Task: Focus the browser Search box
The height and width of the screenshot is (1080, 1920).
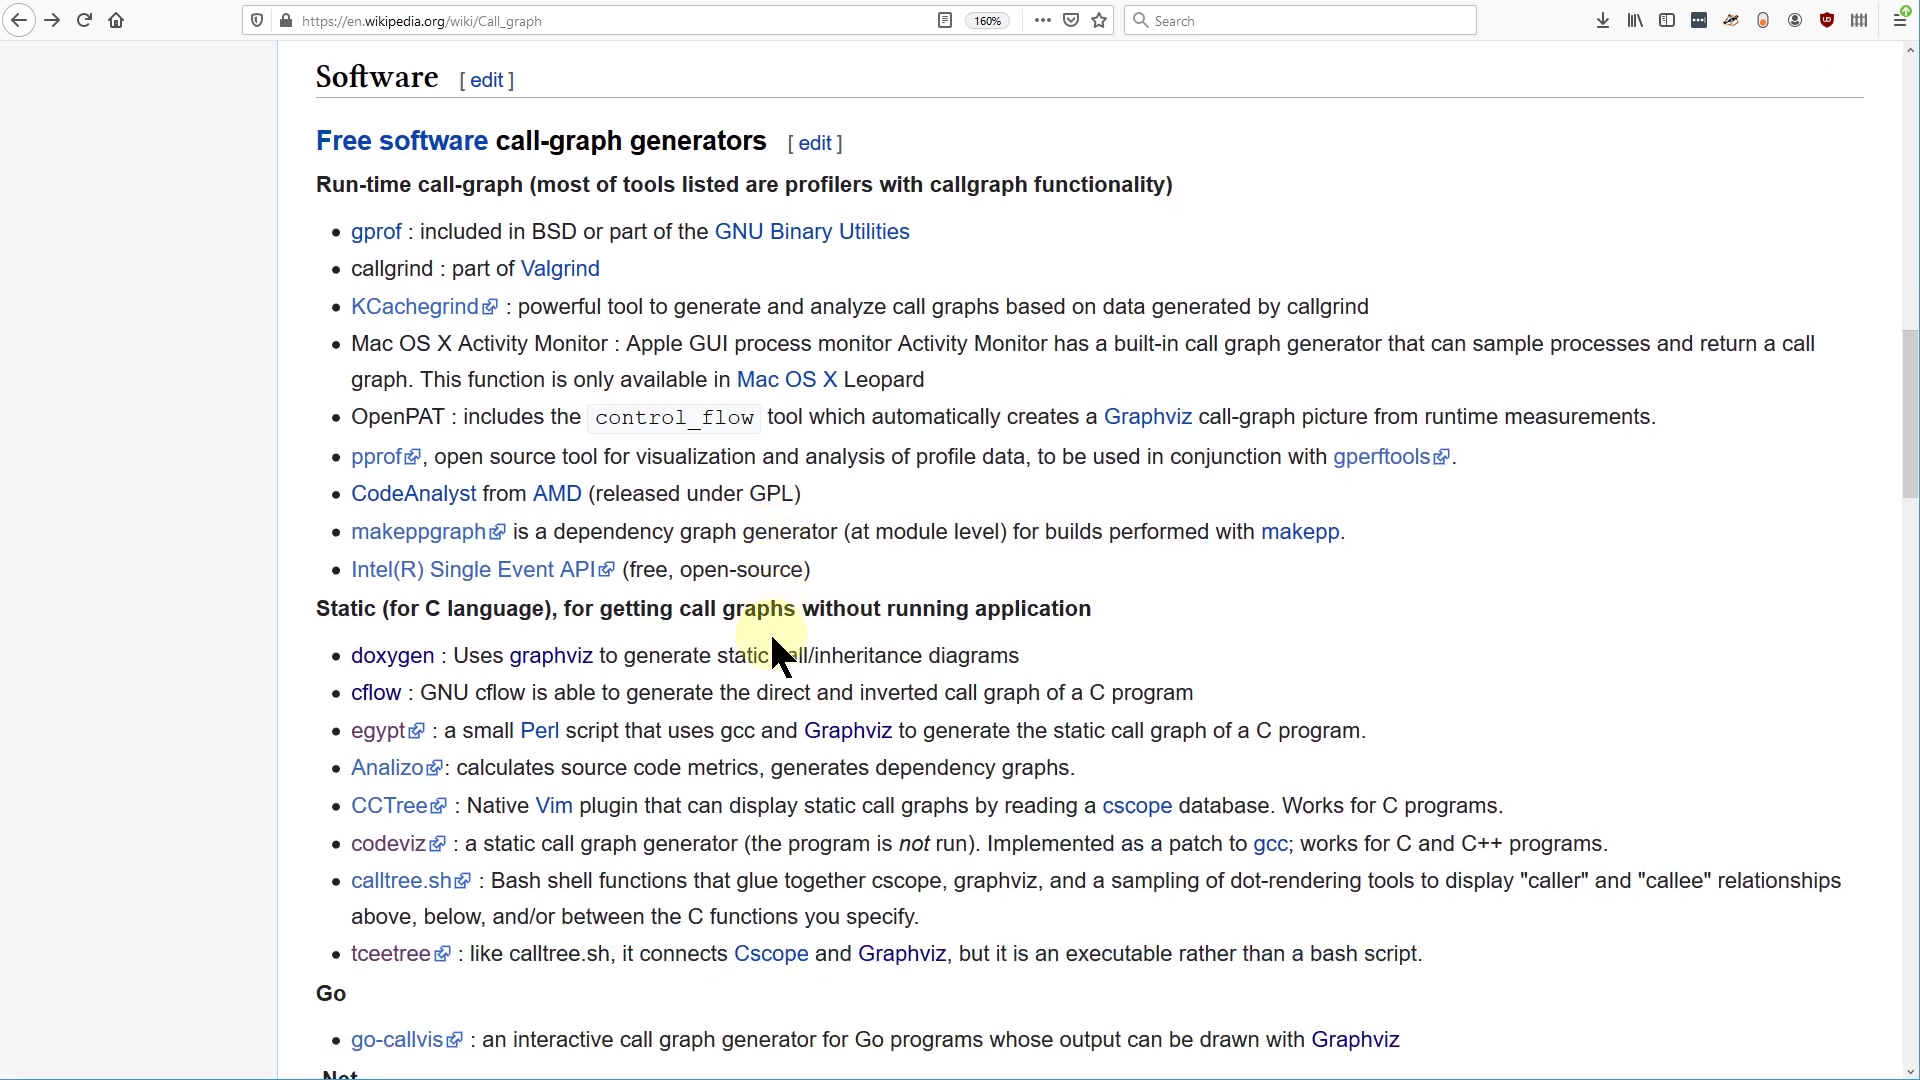Action: (x=1300, y=20)
